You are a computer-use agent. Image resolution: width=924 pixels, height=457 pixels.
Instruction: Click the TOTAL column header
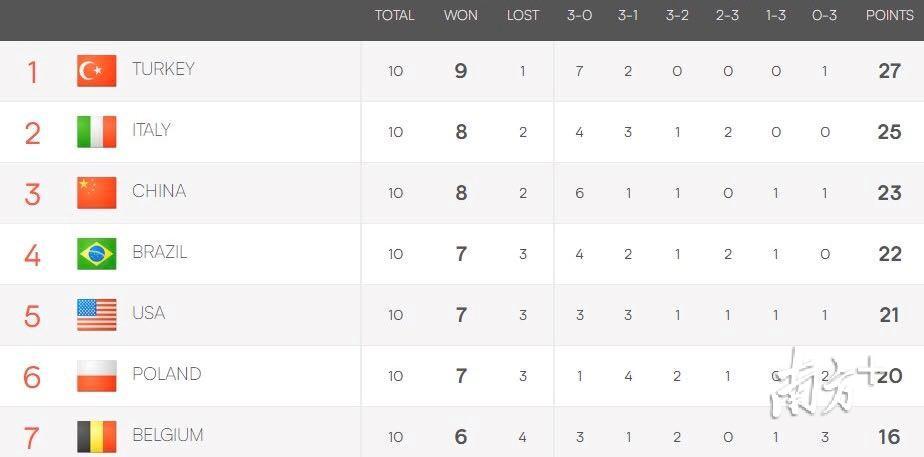coord(395,15)
